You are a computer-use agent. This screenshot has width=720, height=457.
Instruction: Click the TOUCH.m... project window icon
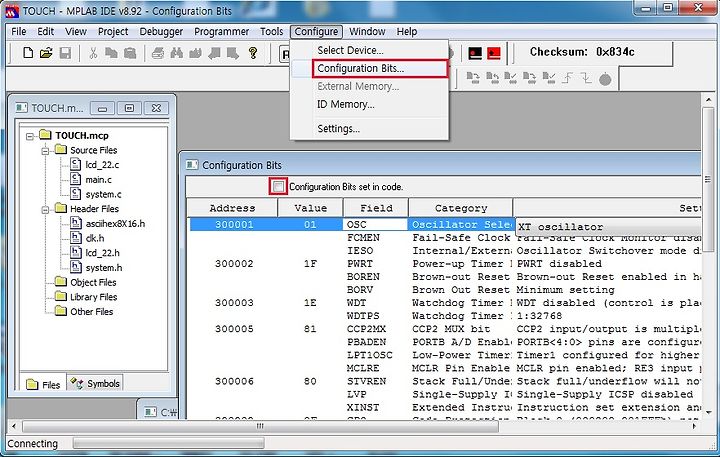tap(21, 108)
